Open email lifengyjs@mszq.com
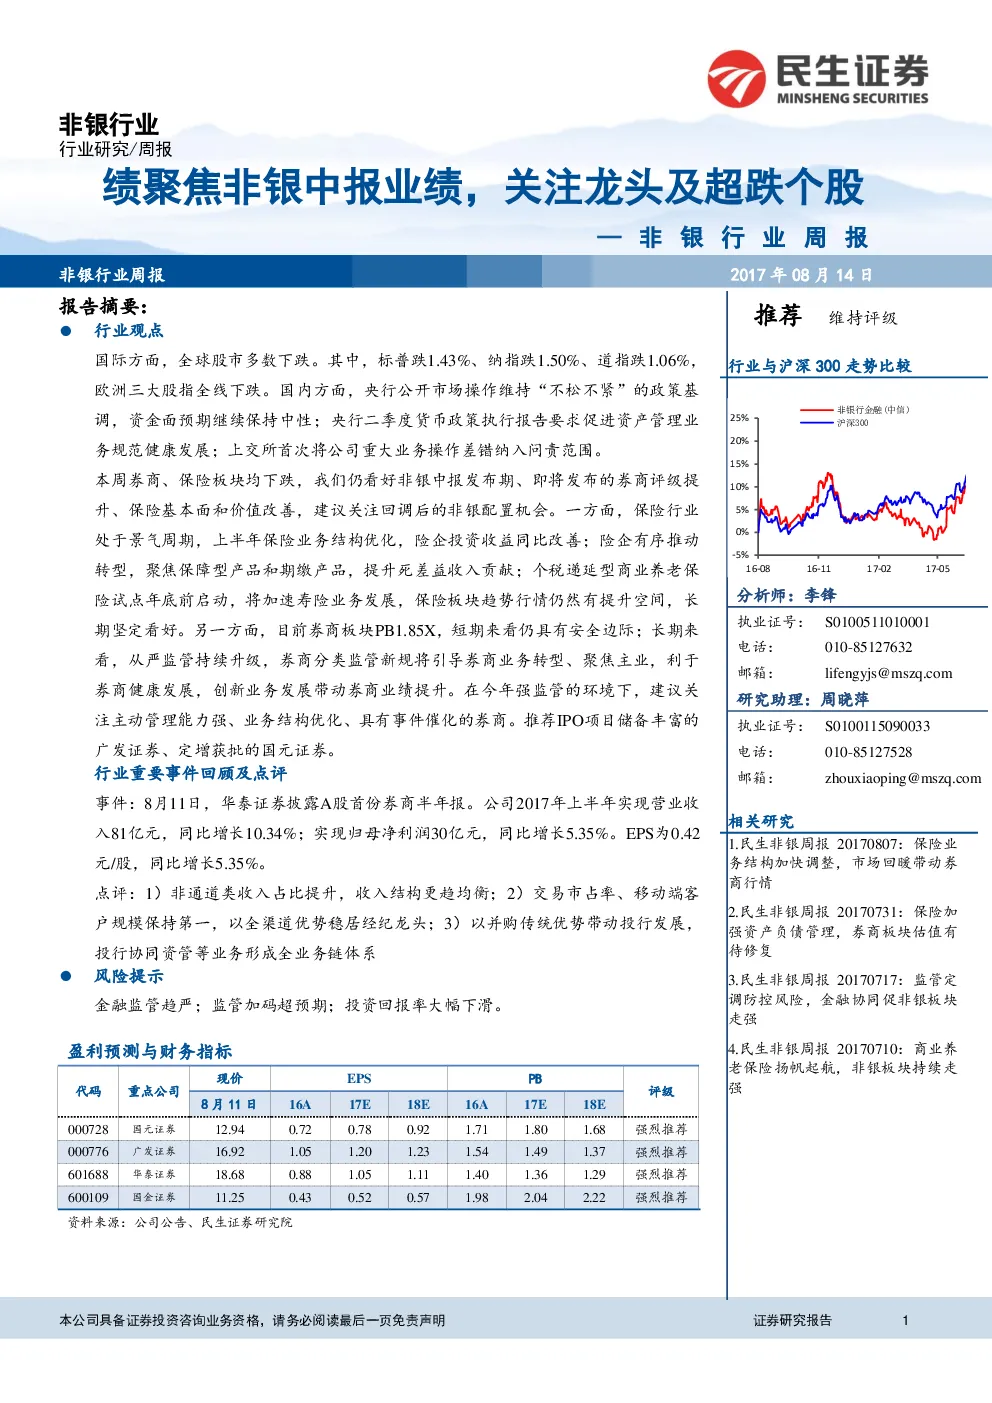The width and height of the screenshot is (992, 1403). click(888, 673)
